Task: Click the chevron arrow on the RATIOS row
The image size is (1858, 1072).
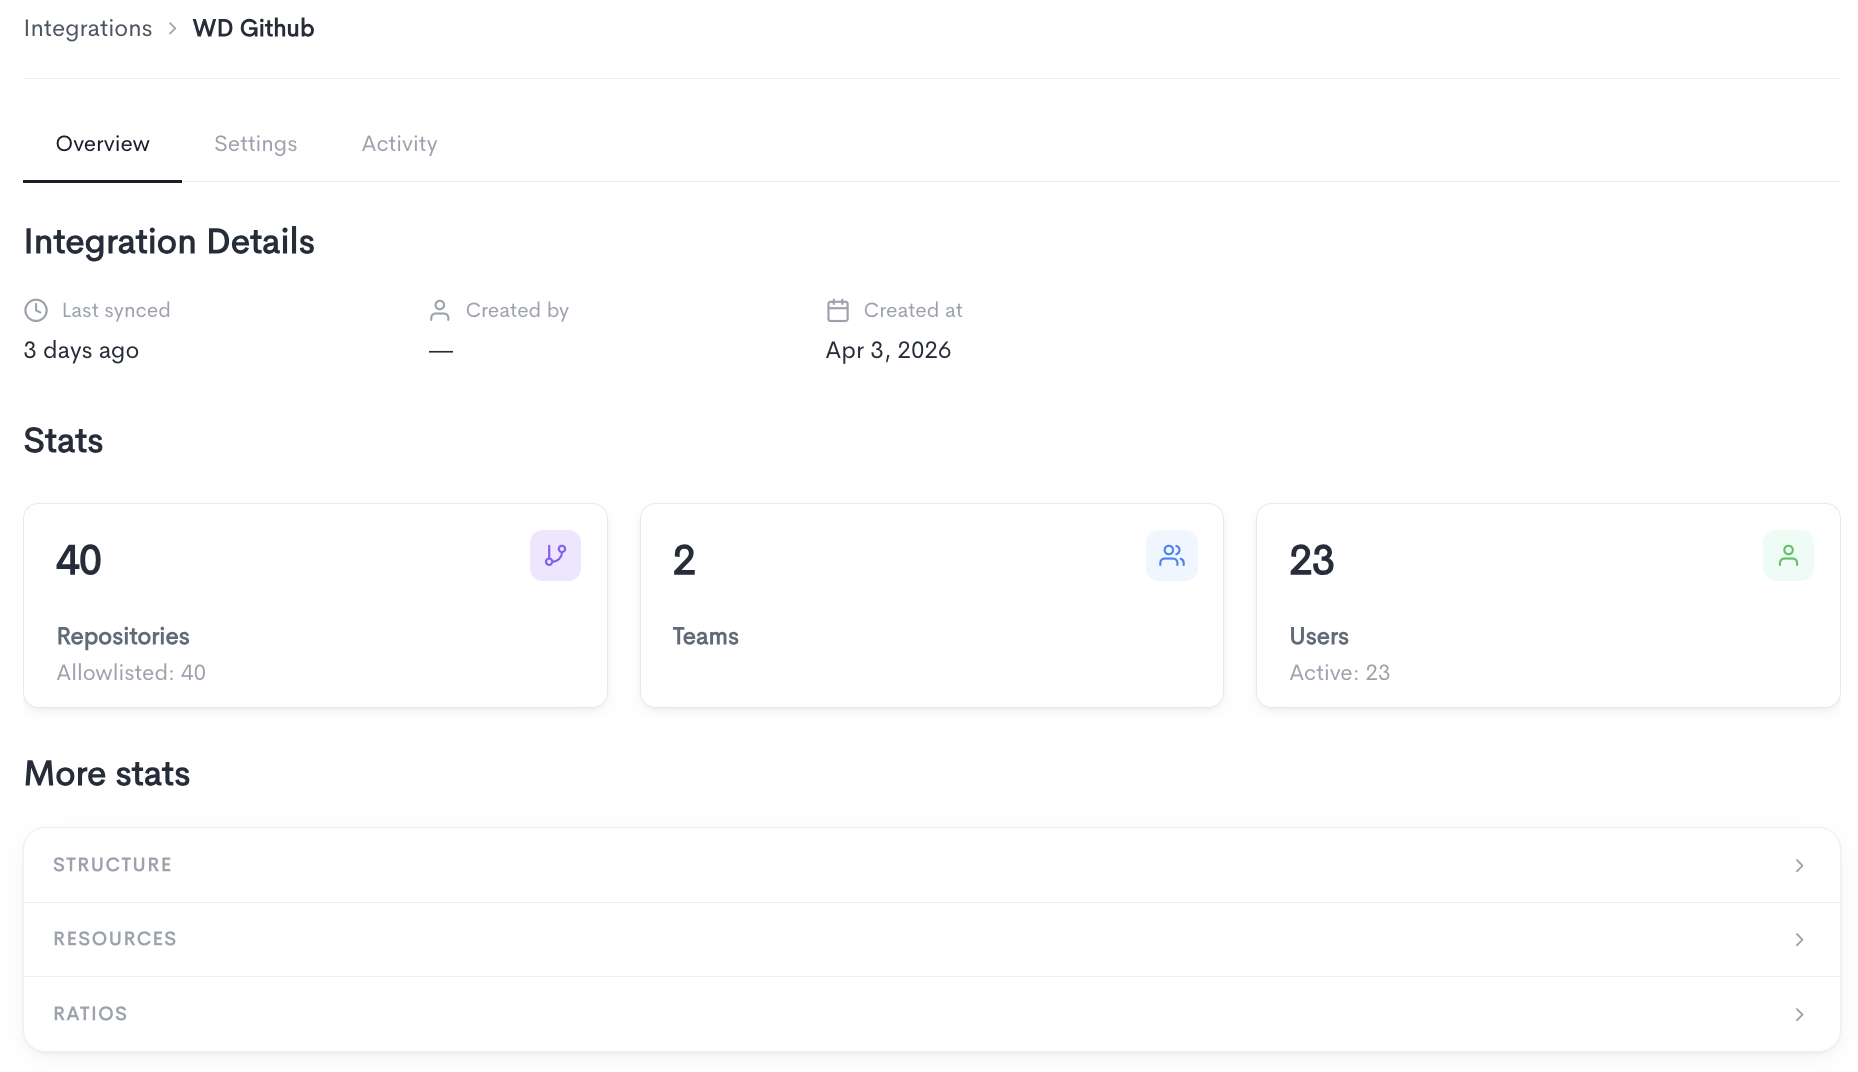Action: 1799,1014
